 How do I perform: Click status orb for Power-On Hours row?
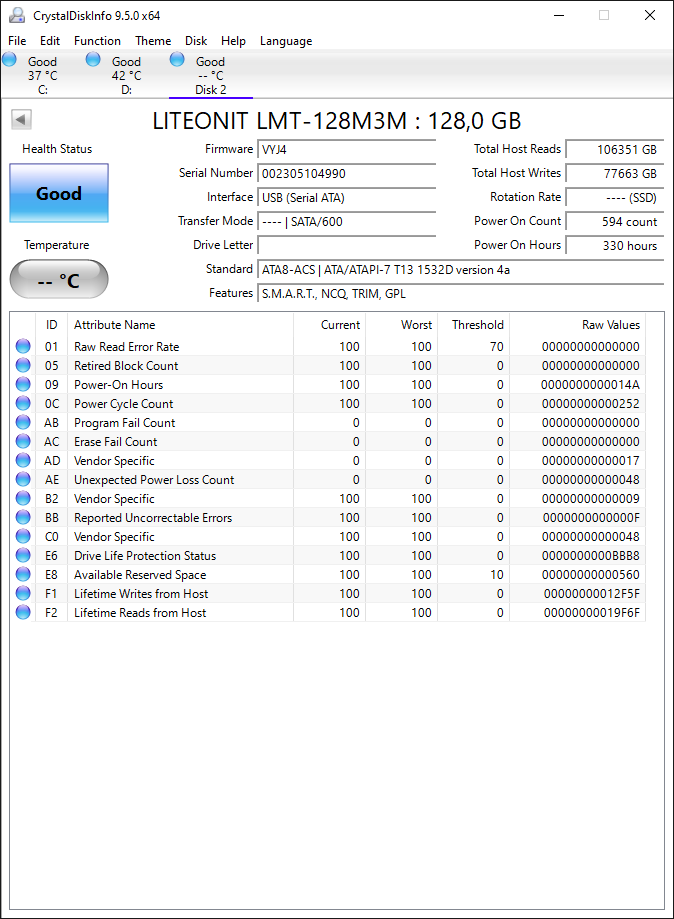(23, 384)
